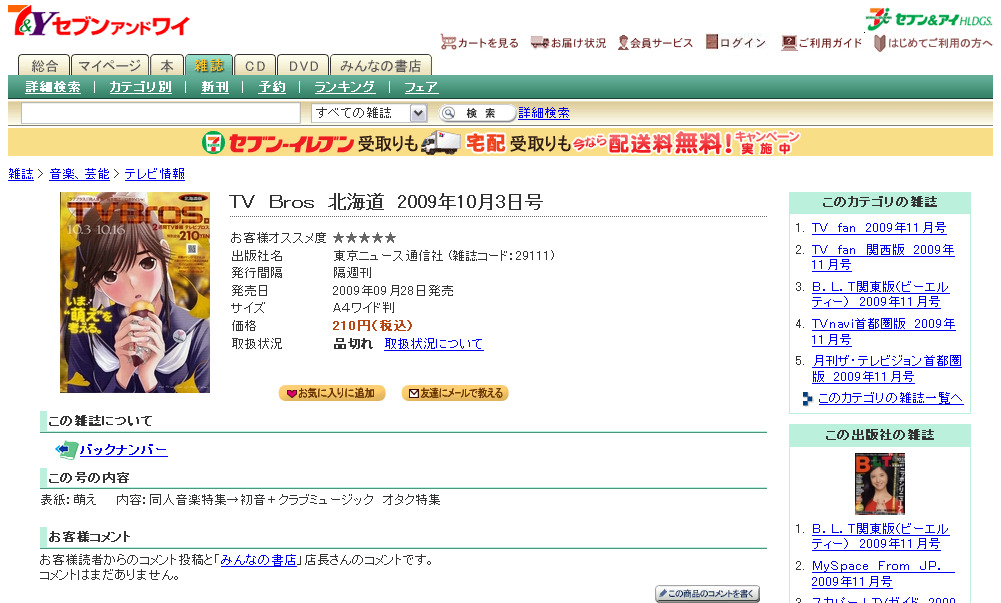The width and height of the screenshot is (1001, 603).
Task: Open B.L.T関東版 link in category list
Action: pyautogui.click(x=880, y=294)
